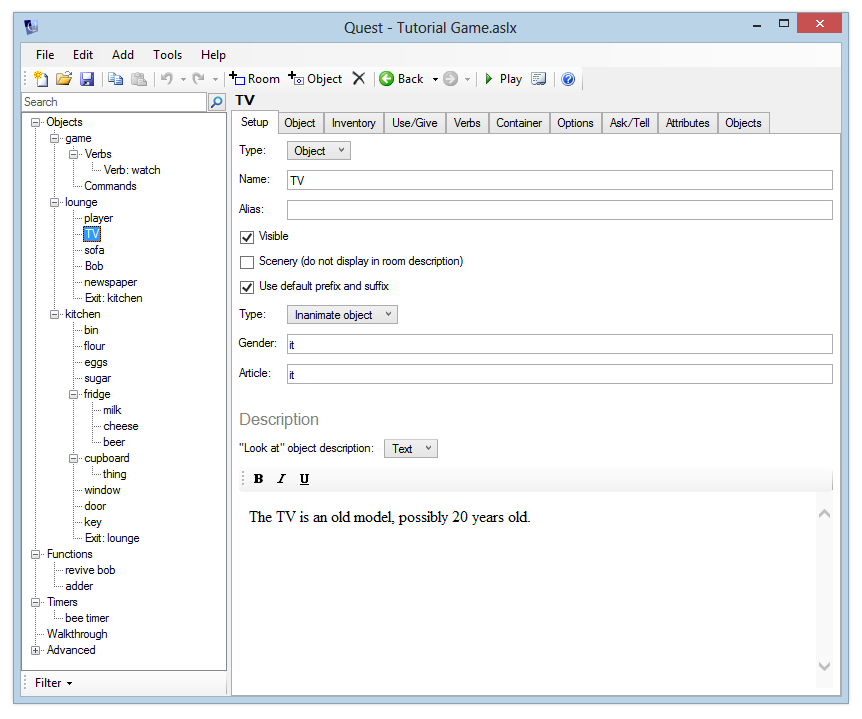Click the Search input box
Viewport: 862px width, 719px height.
(114, 102)
